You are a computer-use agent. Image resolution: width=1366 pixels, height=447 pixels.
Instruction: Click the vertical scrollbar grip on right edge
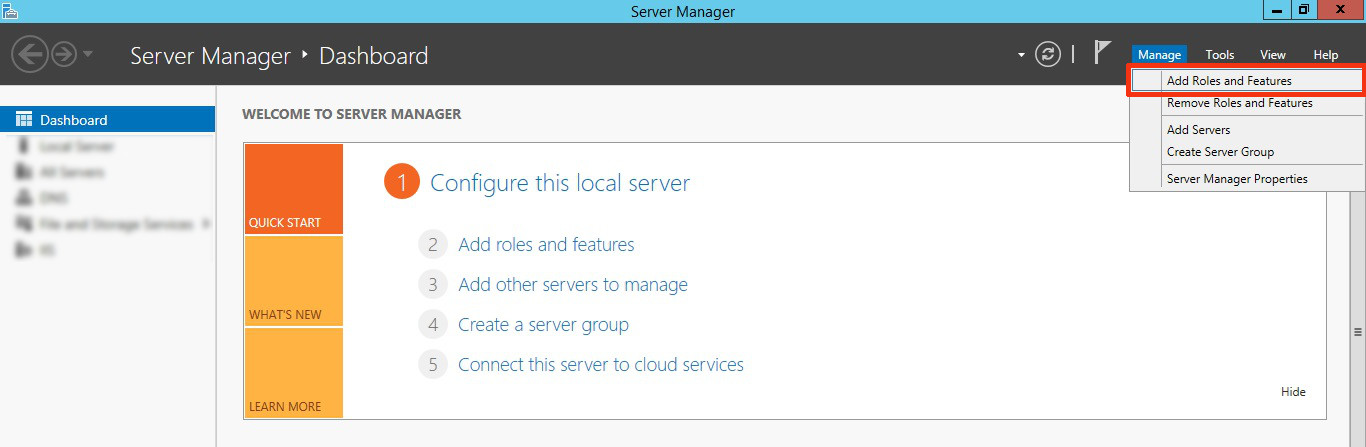pos(1358,331)
